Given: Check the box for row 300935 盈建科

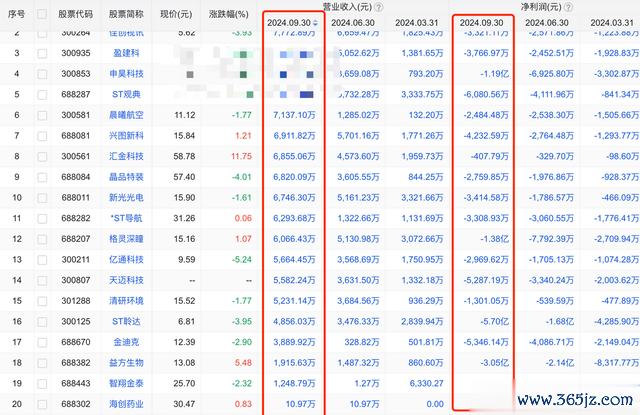Looking at the screenshot, I should coord(42,53).
